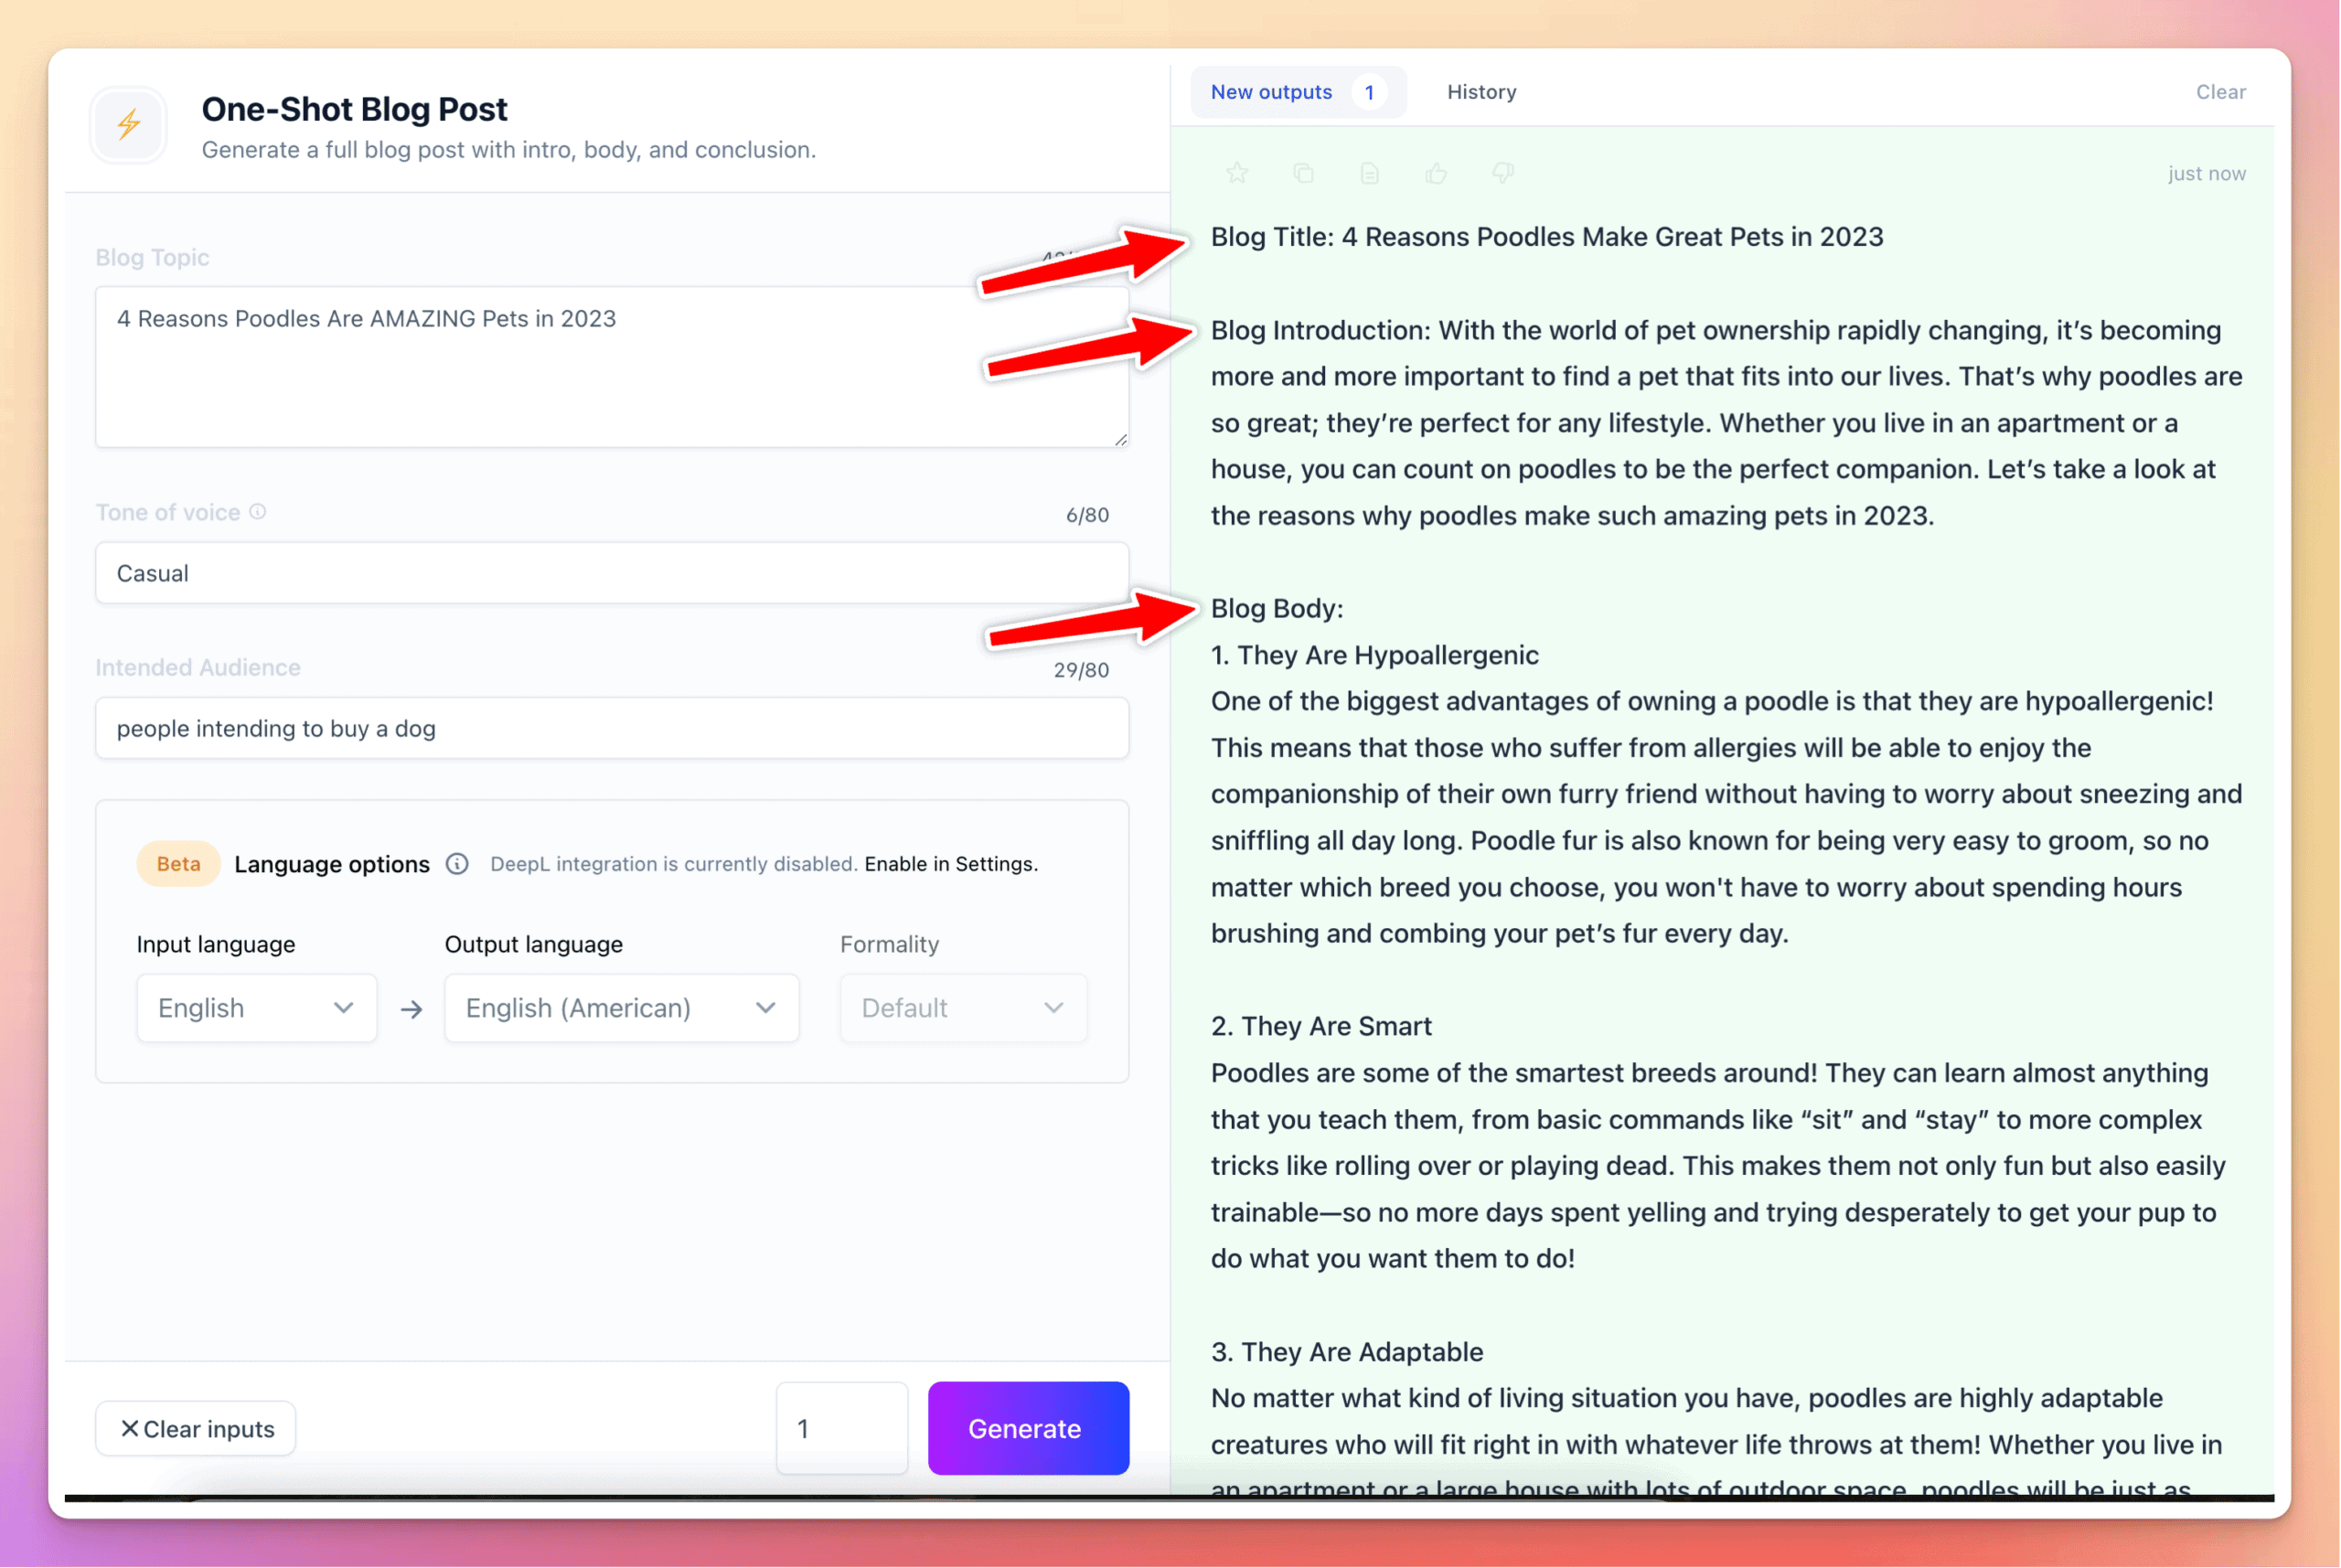Copy the generated output to clipboard
Screen dimensions: 2341x1568
click(1303, 173)
